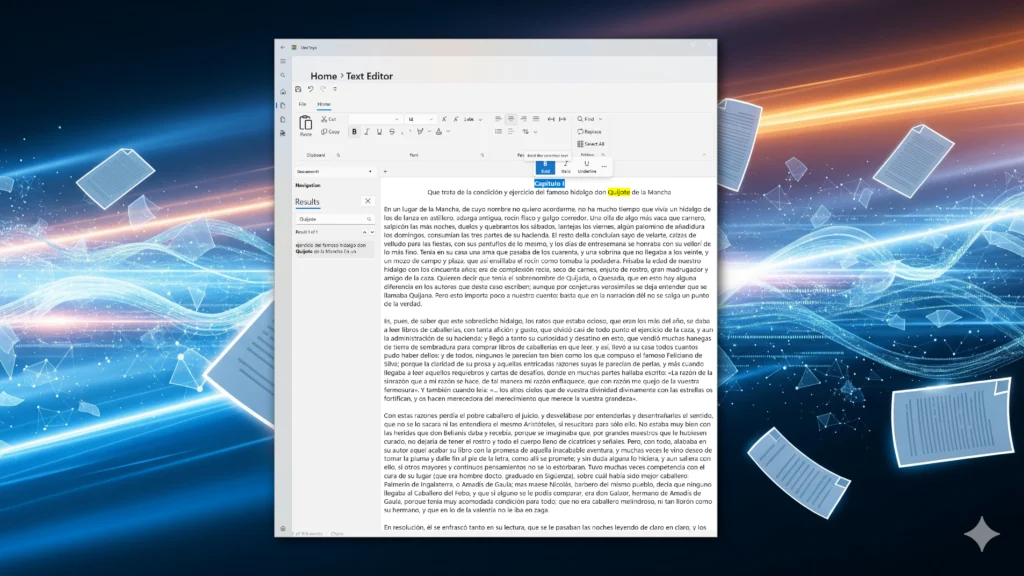Open the font size combo box
This screenshot has width=1024, height=576.
(420, 120)
